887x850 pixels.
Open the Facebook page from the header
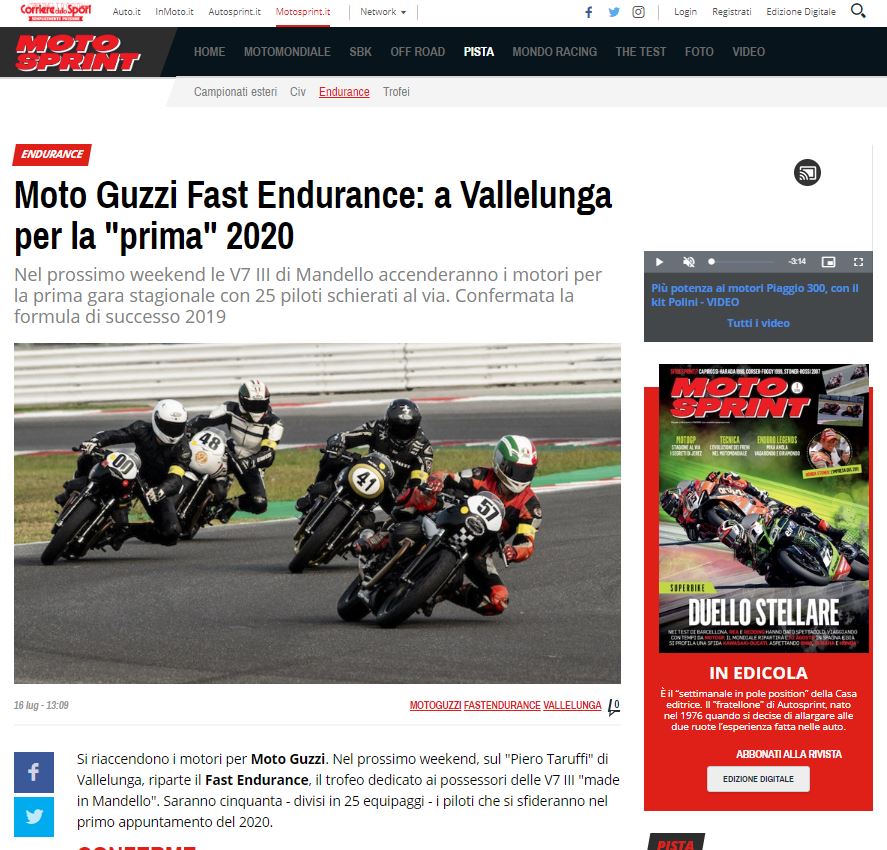point(589,12)
